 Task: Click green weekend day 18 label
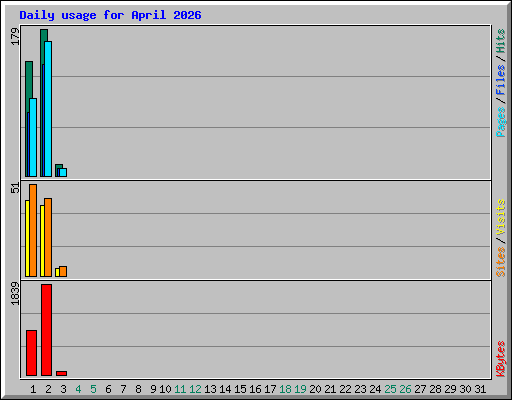click(x=285, y=389)
